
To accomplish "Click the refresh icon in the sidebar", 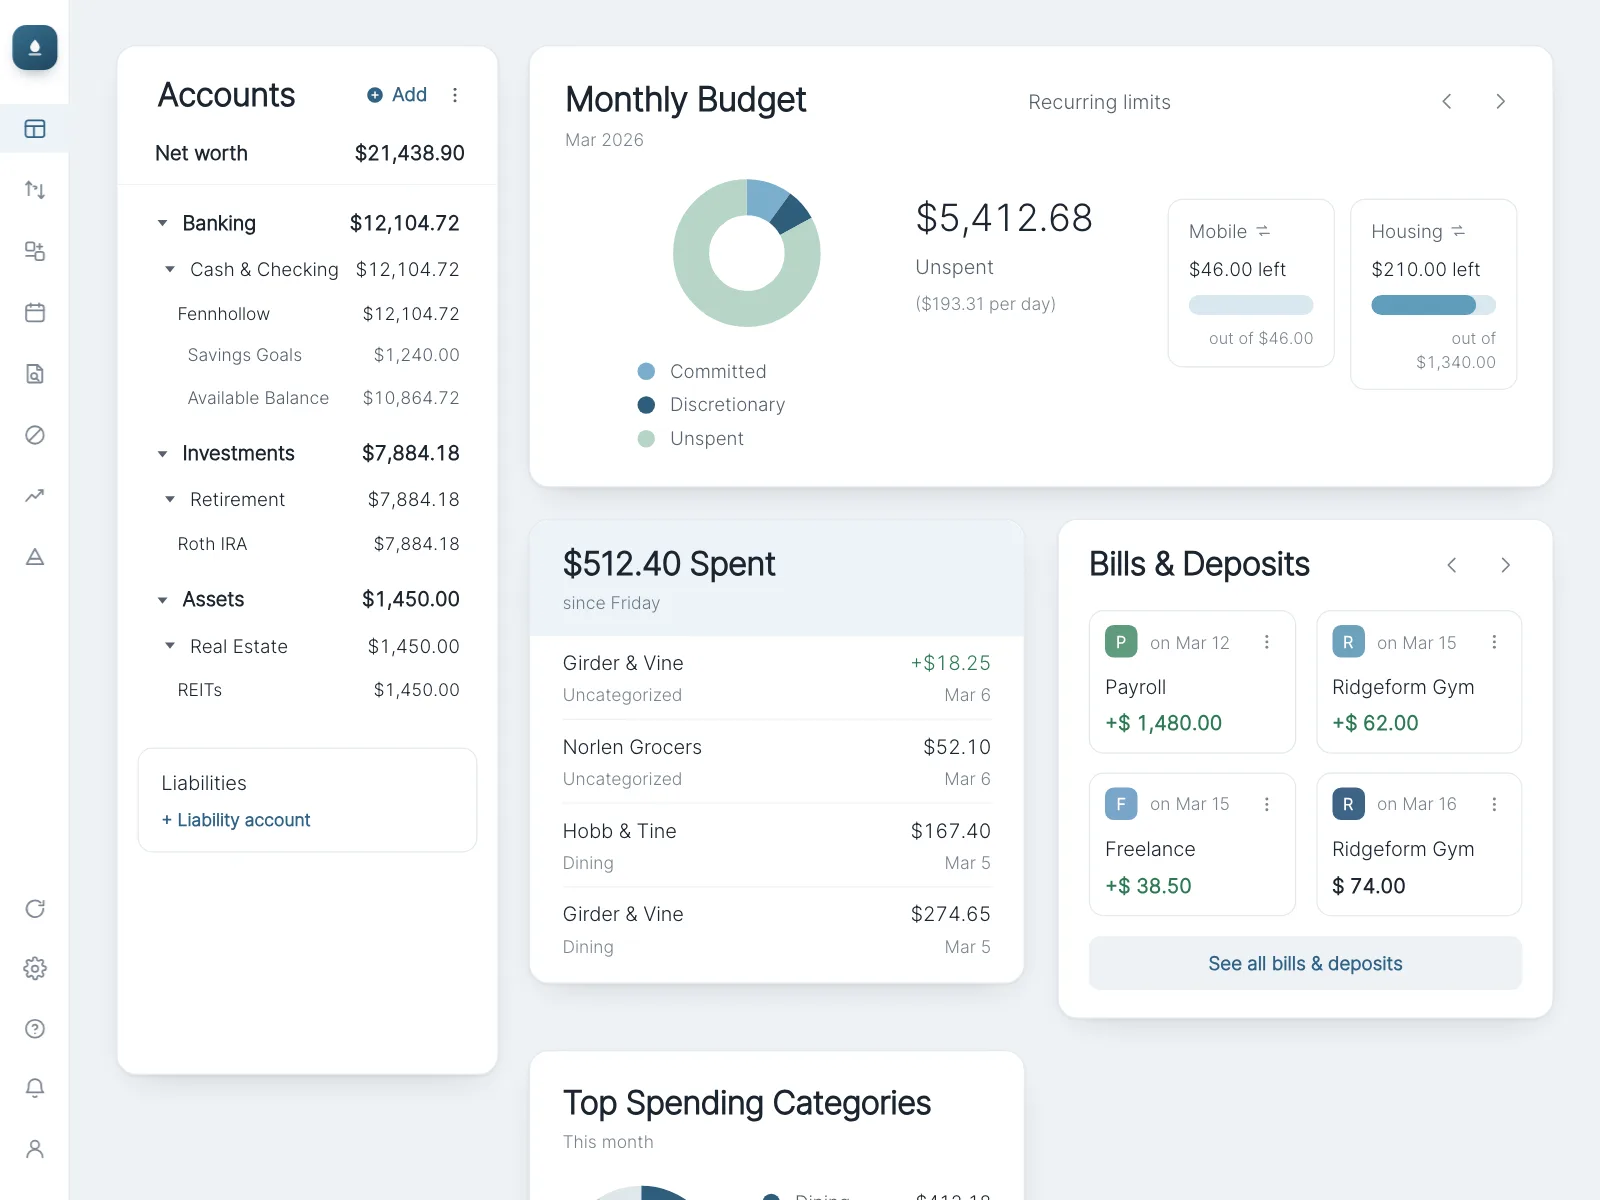I will point(35,909).
